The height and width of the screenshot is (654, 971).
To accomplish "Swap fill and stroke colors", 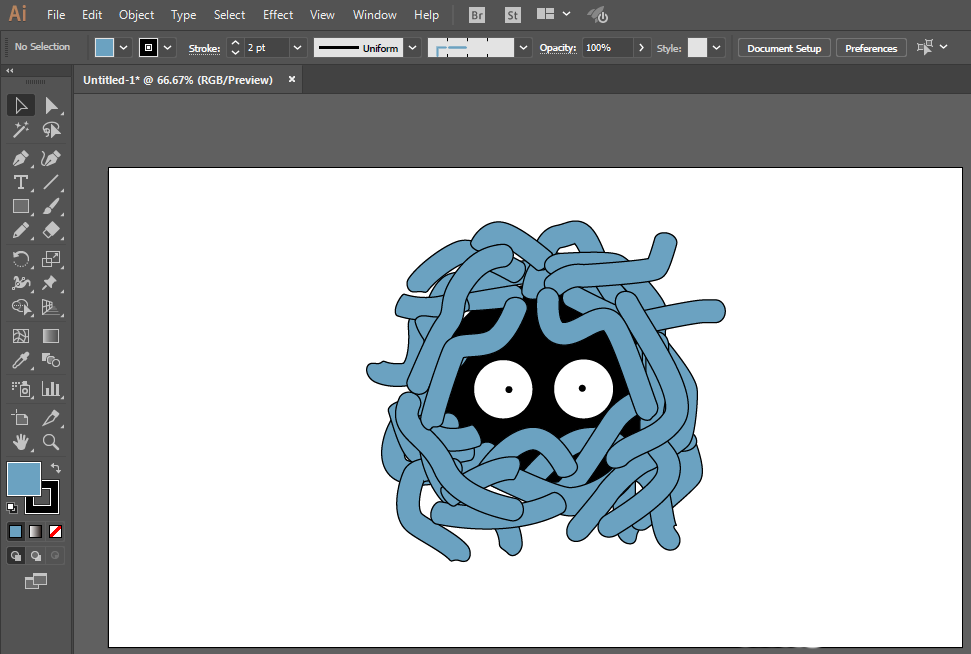I will pos(56,468).
